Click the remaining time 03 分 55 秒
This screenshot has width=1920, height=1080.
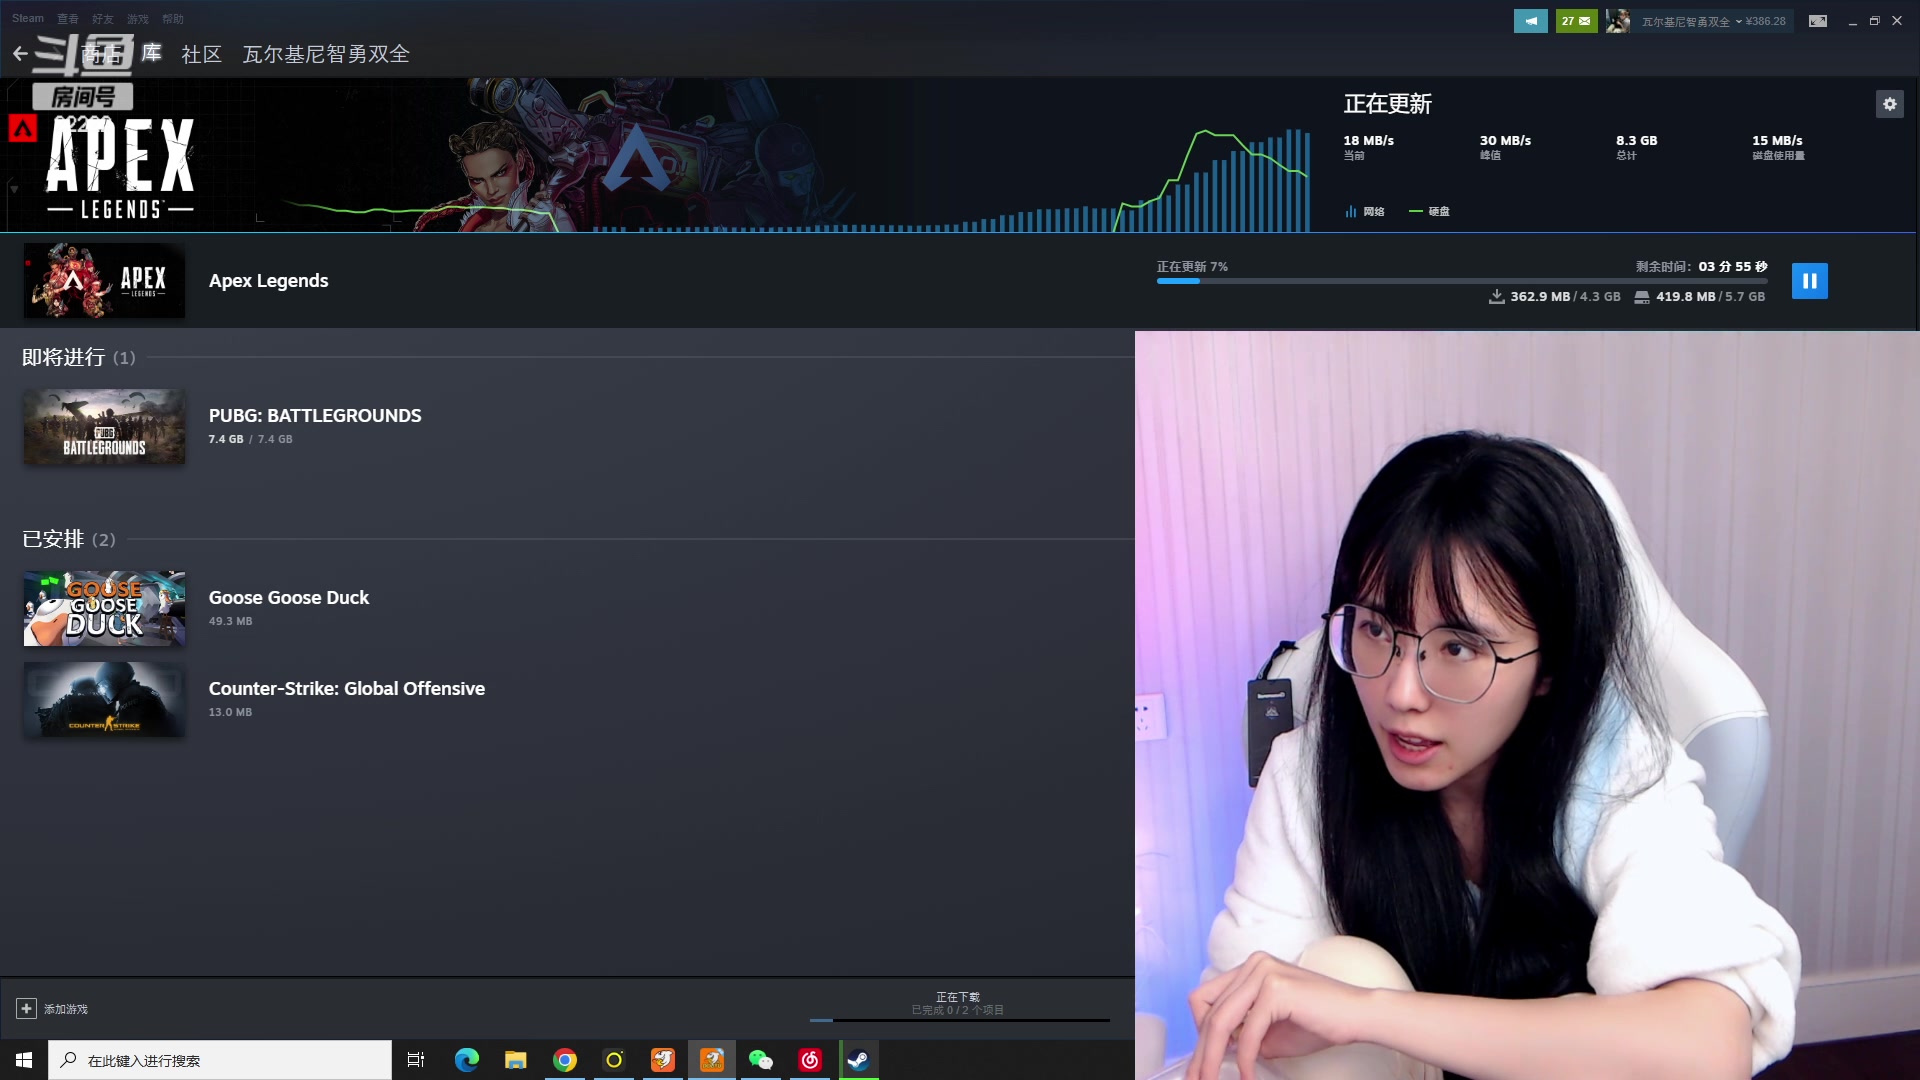pos(1732,267)
